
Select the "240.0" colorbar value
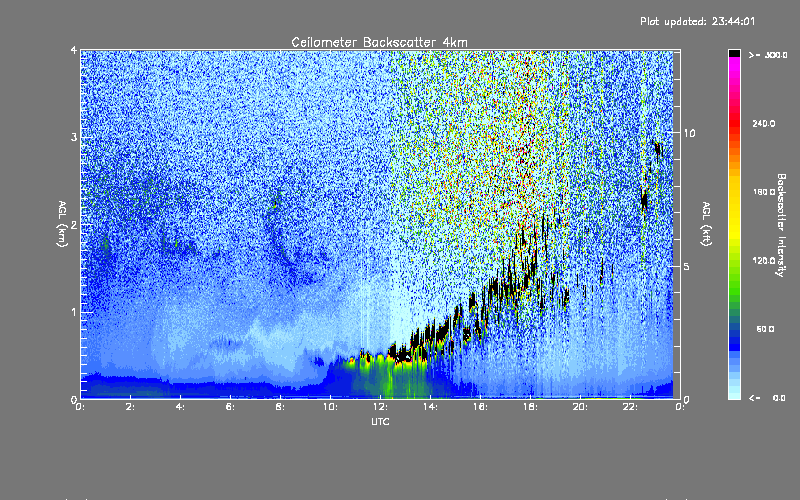coord(764,124)
